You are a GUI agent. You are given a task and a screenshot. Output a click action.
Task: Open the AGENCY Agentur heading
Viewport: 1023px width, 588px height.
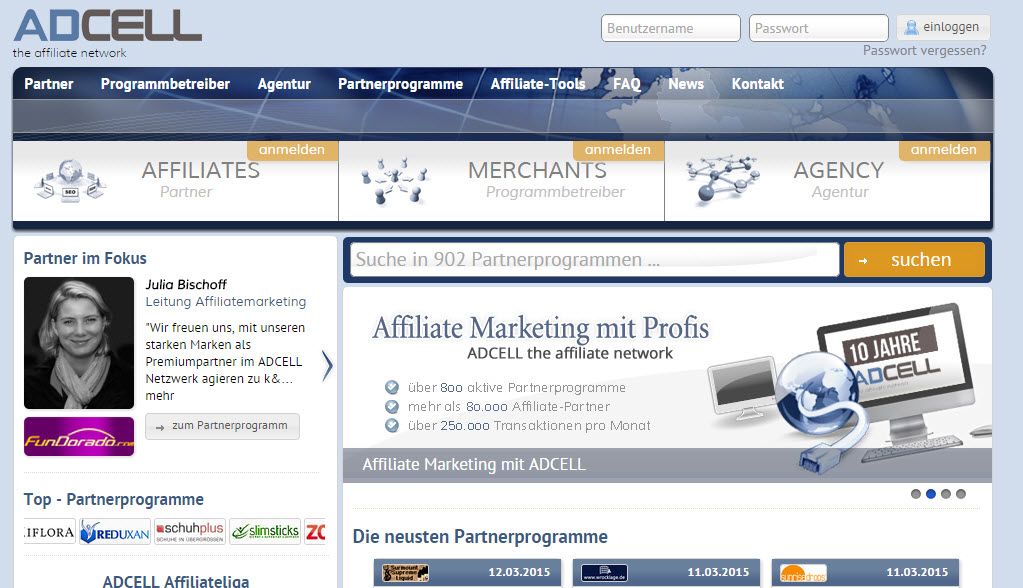pyautogui.click(x=838, y=179)
